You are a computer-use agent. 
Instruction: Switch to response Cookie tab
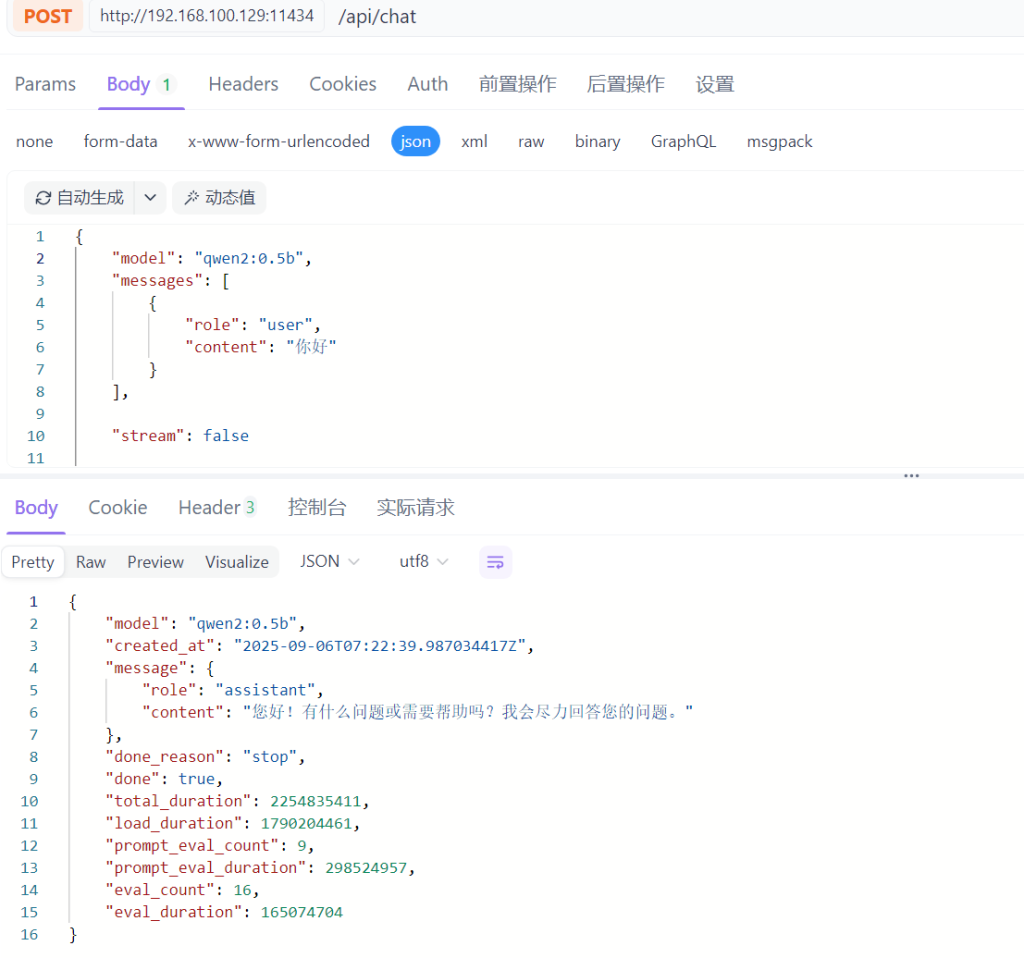[x=117, y=508]
